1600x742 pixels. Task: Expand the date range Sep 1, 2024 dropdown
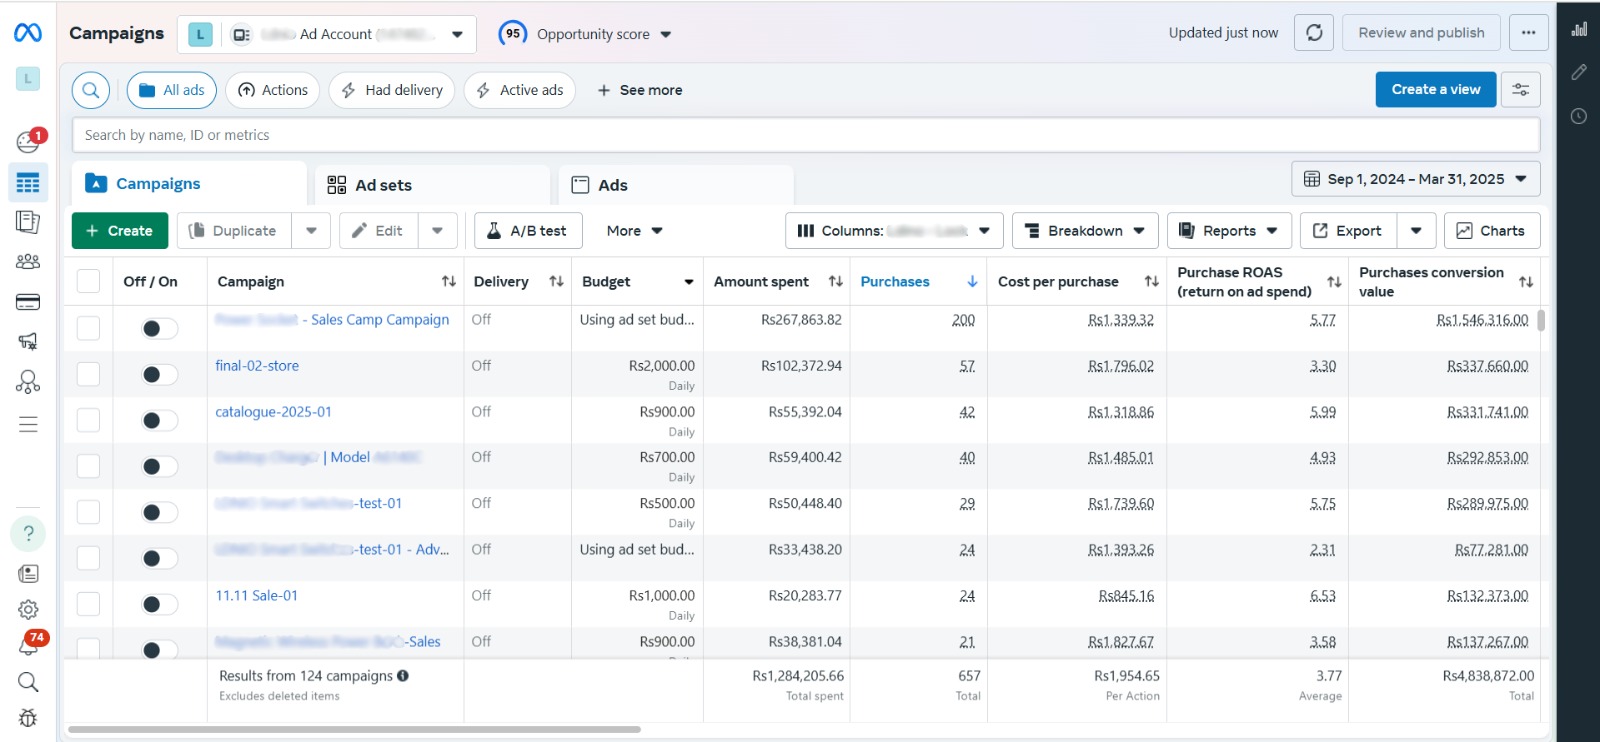coord(1415,179)
